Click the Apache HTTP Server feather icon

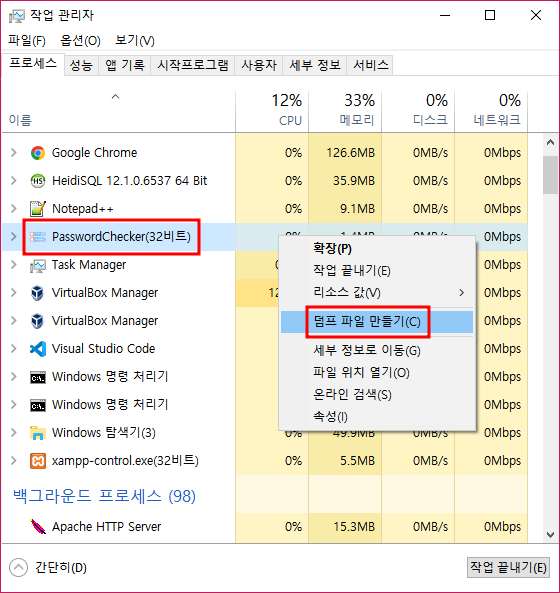coord(38,526)
